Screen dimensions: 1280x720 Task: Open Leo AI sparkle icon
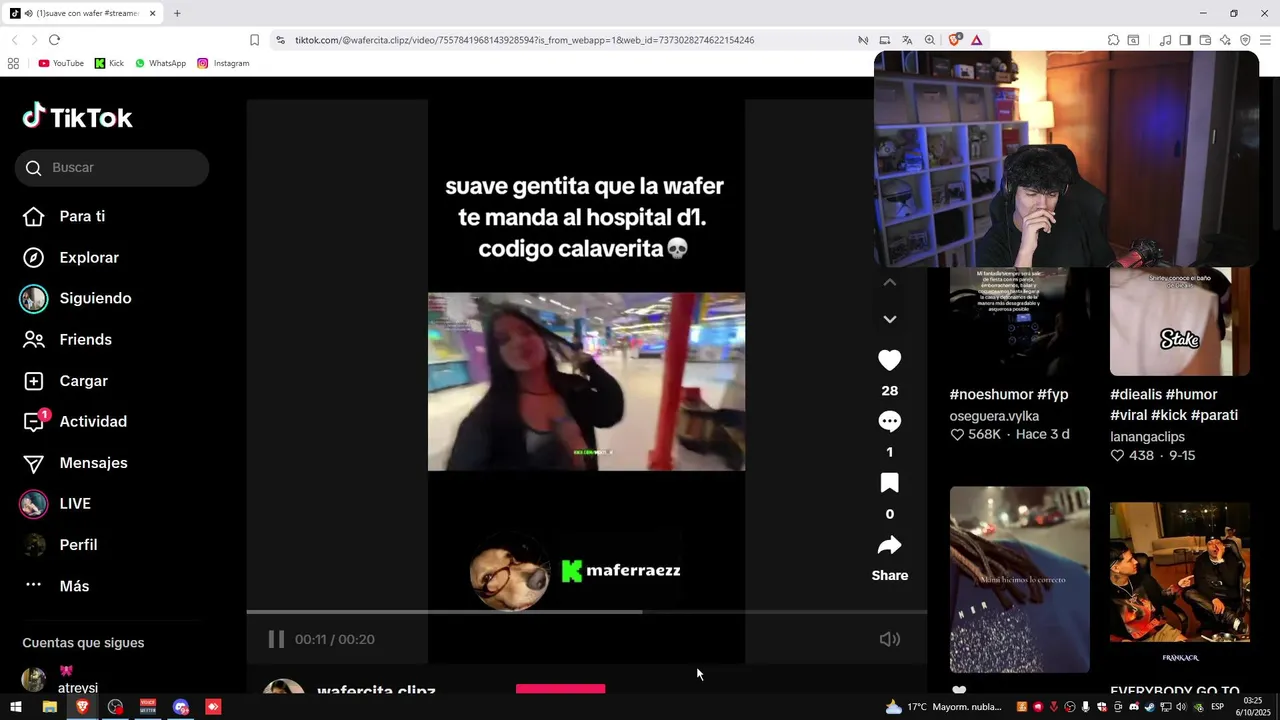click(1225, 40)
